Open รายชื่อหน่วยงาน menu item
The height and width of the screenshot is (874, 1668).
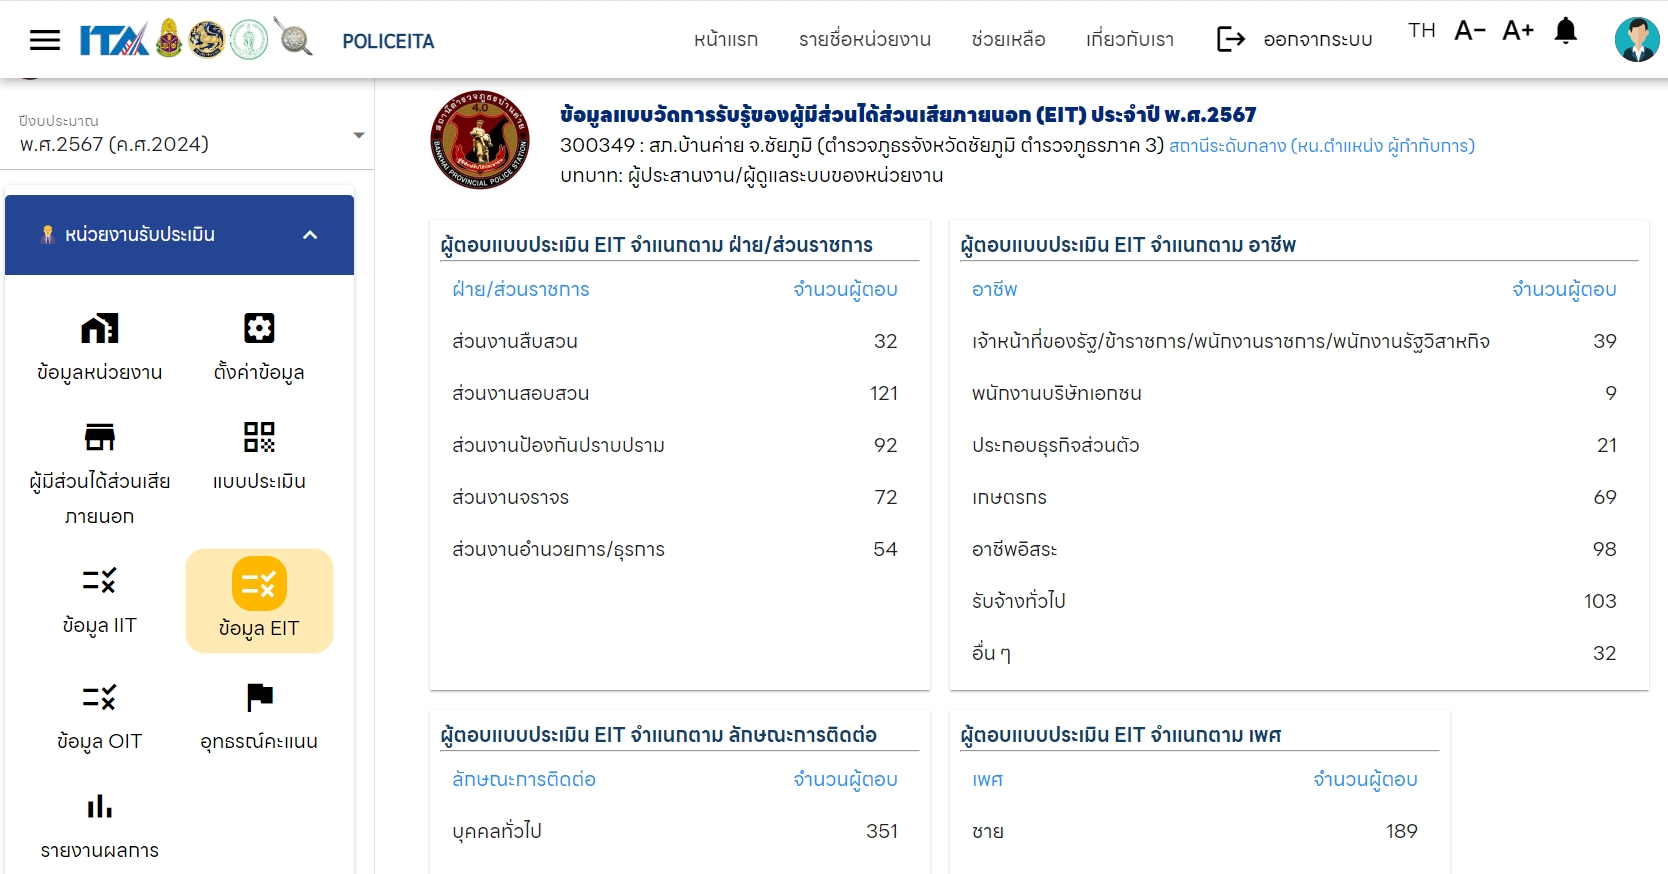point(864,40)
